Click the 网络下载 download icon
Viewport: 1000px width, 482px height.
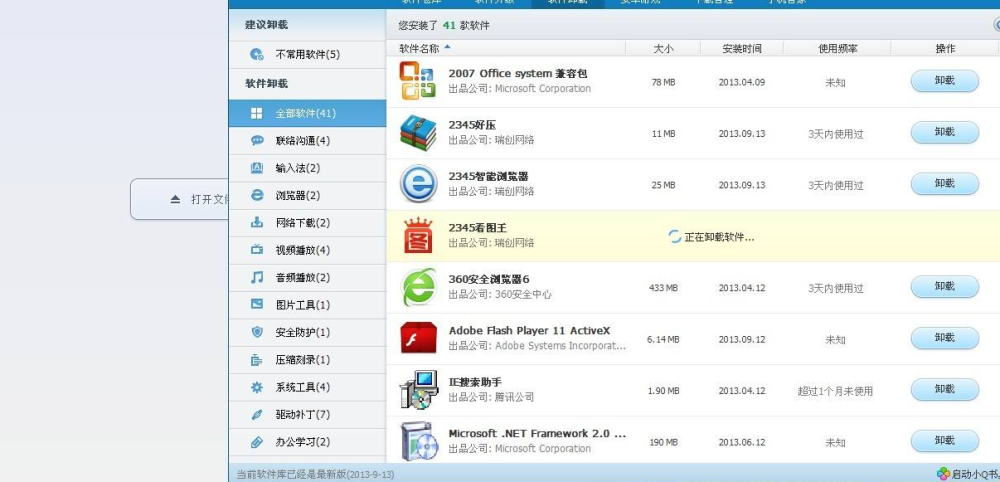(257, 223)
